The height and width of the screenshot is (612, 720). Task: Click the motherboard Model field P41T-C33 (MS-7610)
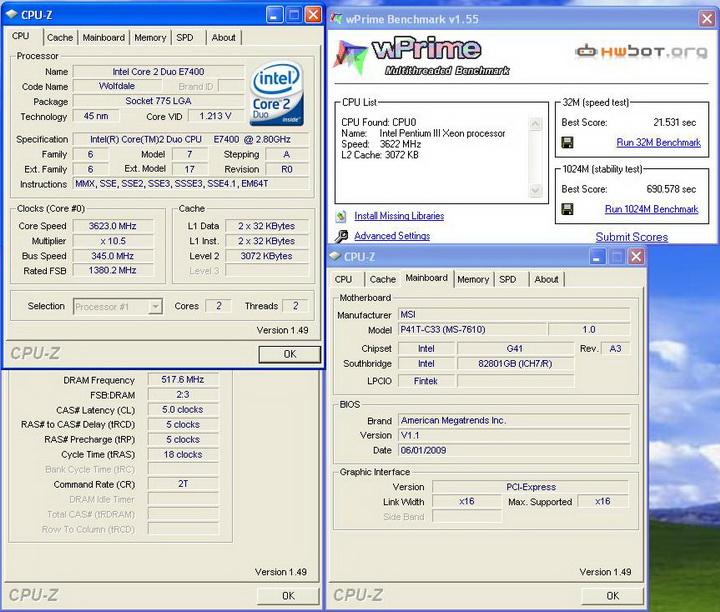click(472, 329)
